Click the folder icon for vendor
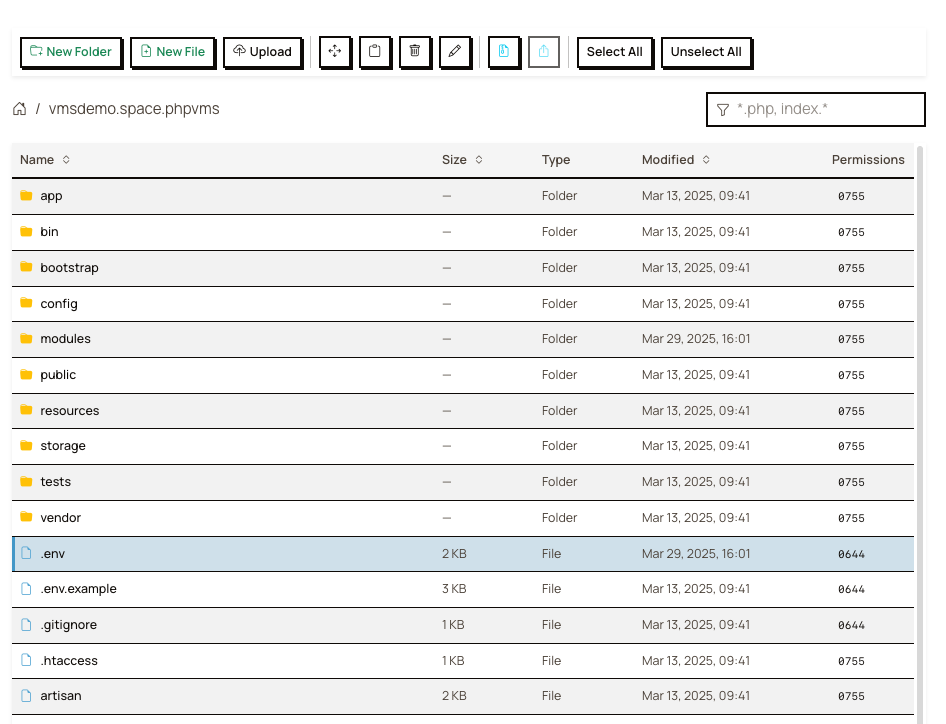This screenshot has width=946, height=724. click(26, 517)
